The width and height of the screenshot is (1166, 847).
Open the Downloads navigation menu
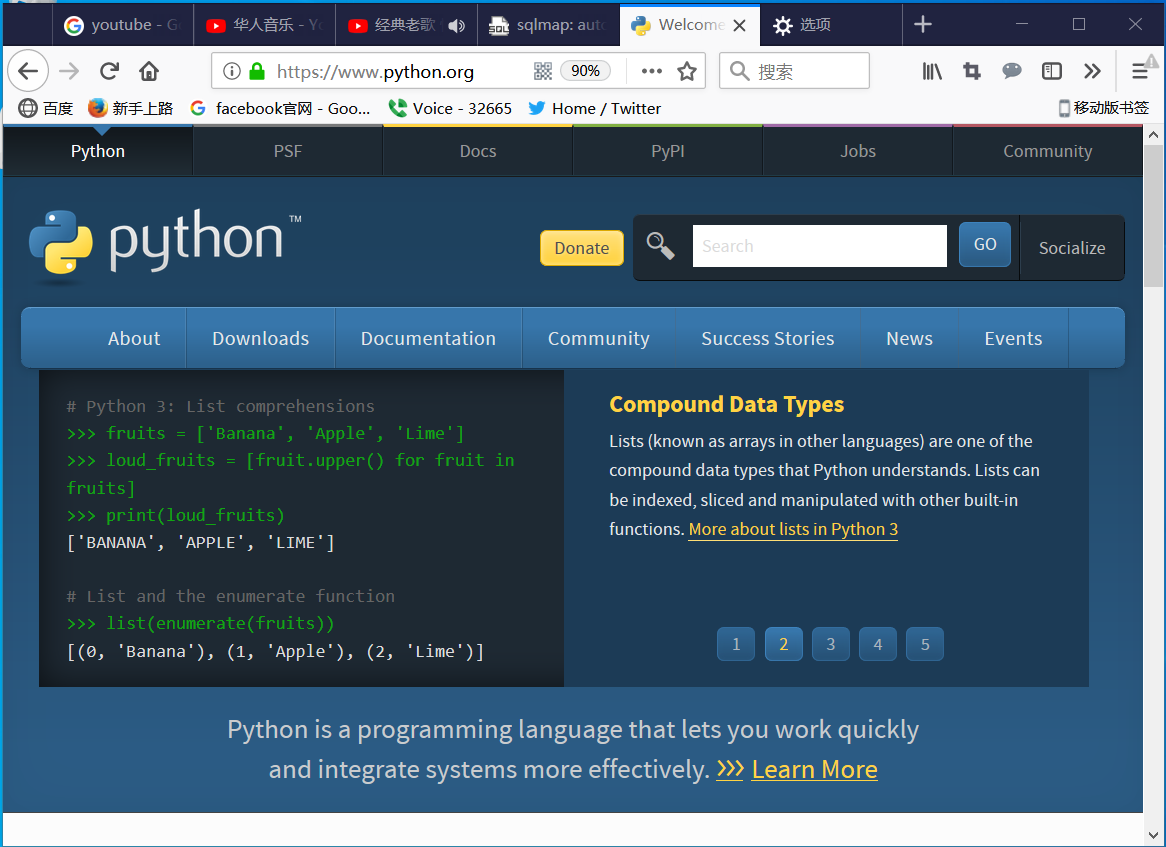click(x=260, y=338)
